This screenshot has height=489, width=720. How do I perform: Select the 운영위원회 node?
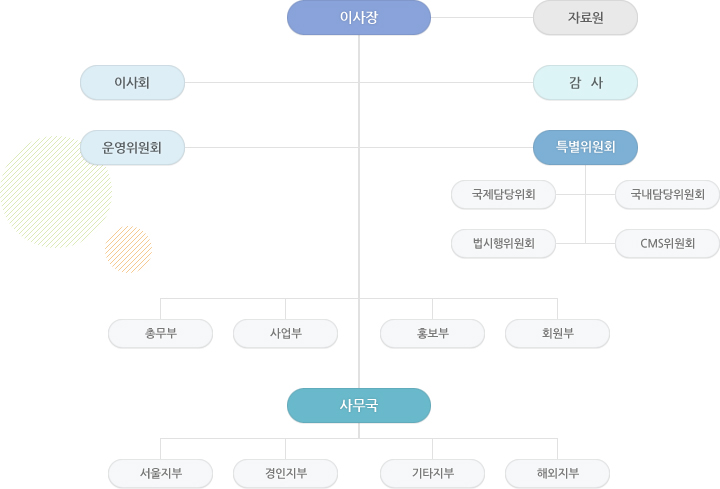[132, 147]
